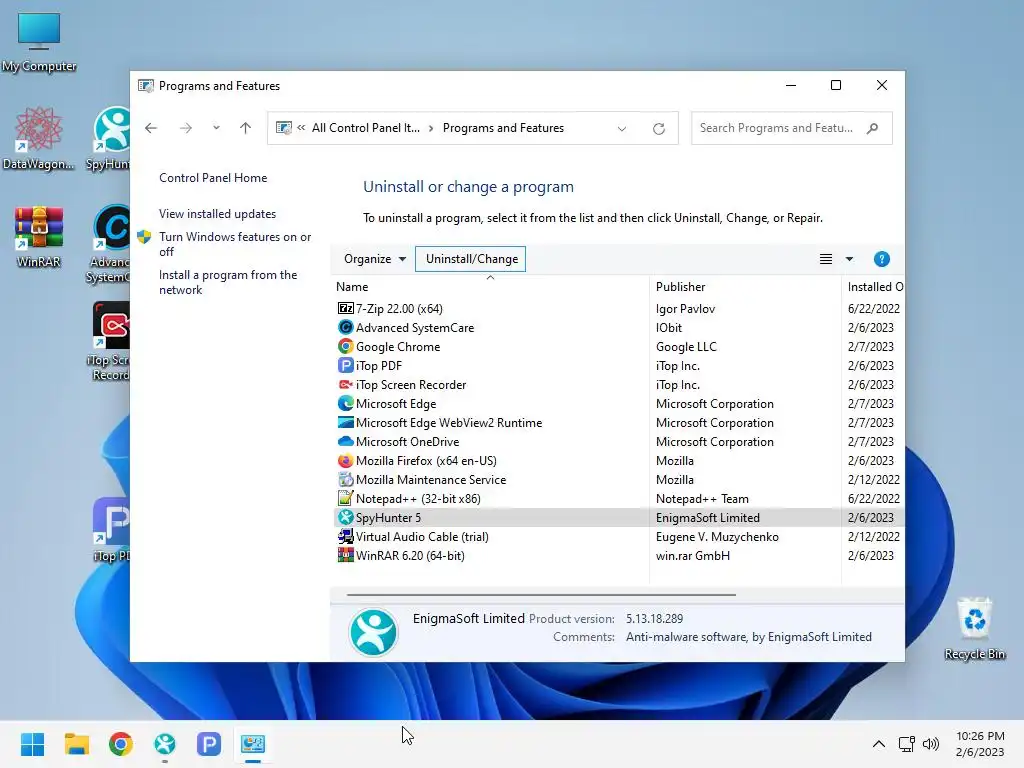Click the iTop Screen Recorder list icon
1024x768 pixels.
(x=345, y=385)
